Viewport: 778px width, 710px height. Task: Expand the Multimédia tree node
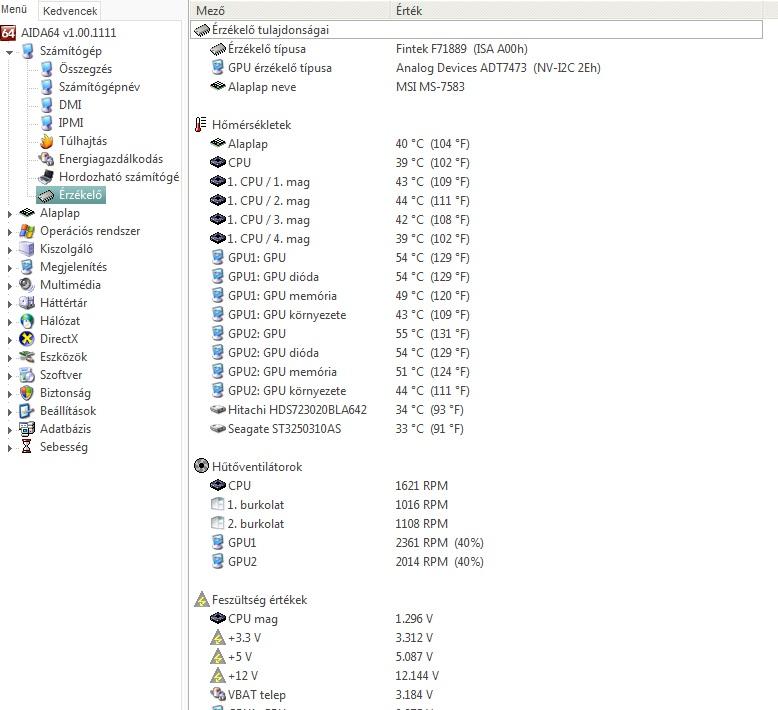coord(9,286)
